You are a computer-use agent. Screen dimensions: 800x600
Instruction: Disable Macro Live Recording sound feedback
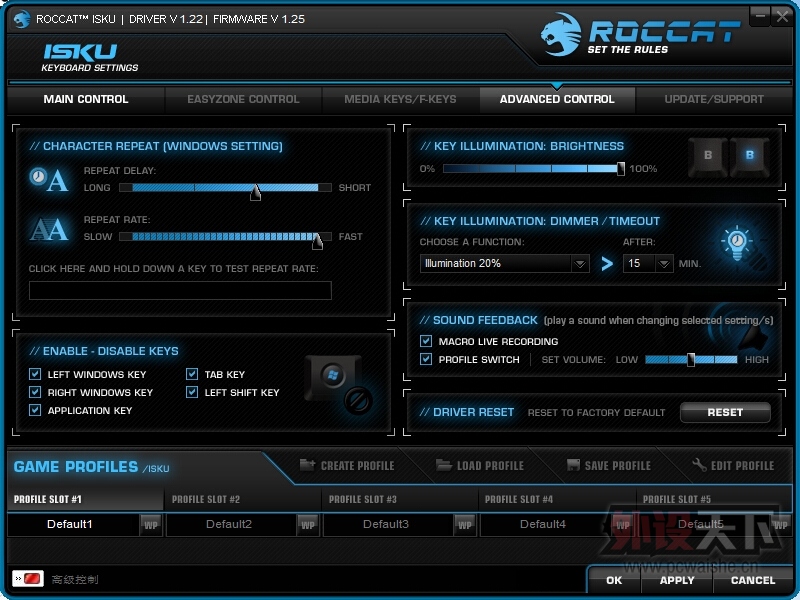click(426, 341)
